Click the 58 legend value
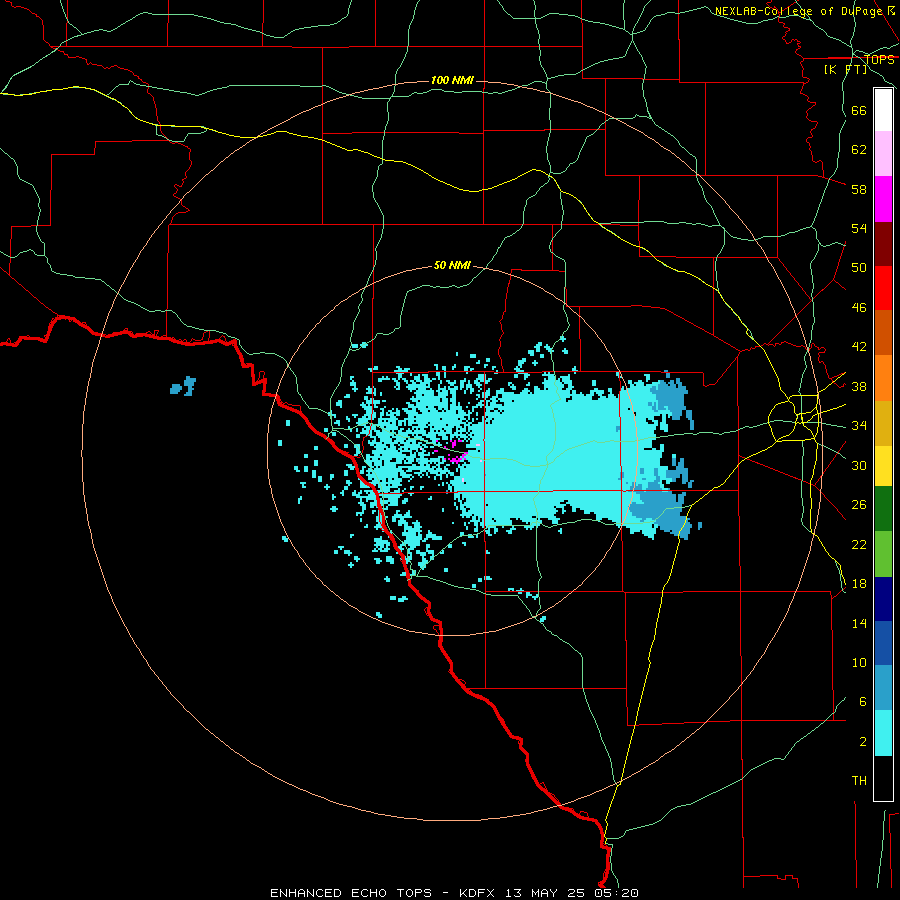This screenshot has height=900, width=900. [859, 189]
